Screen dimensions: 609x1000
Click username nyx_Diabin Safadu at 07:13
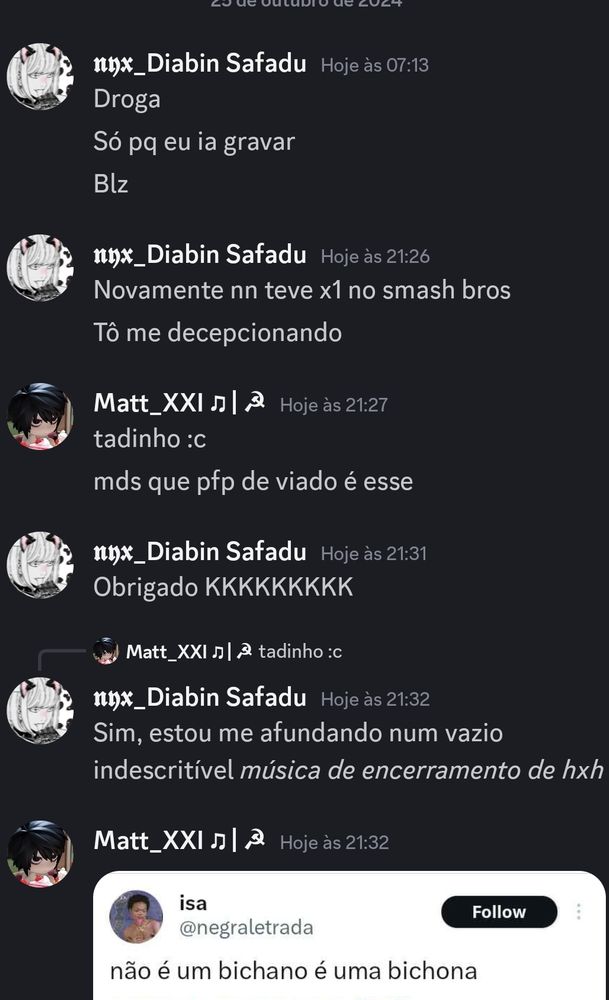(x=200, y=64)
